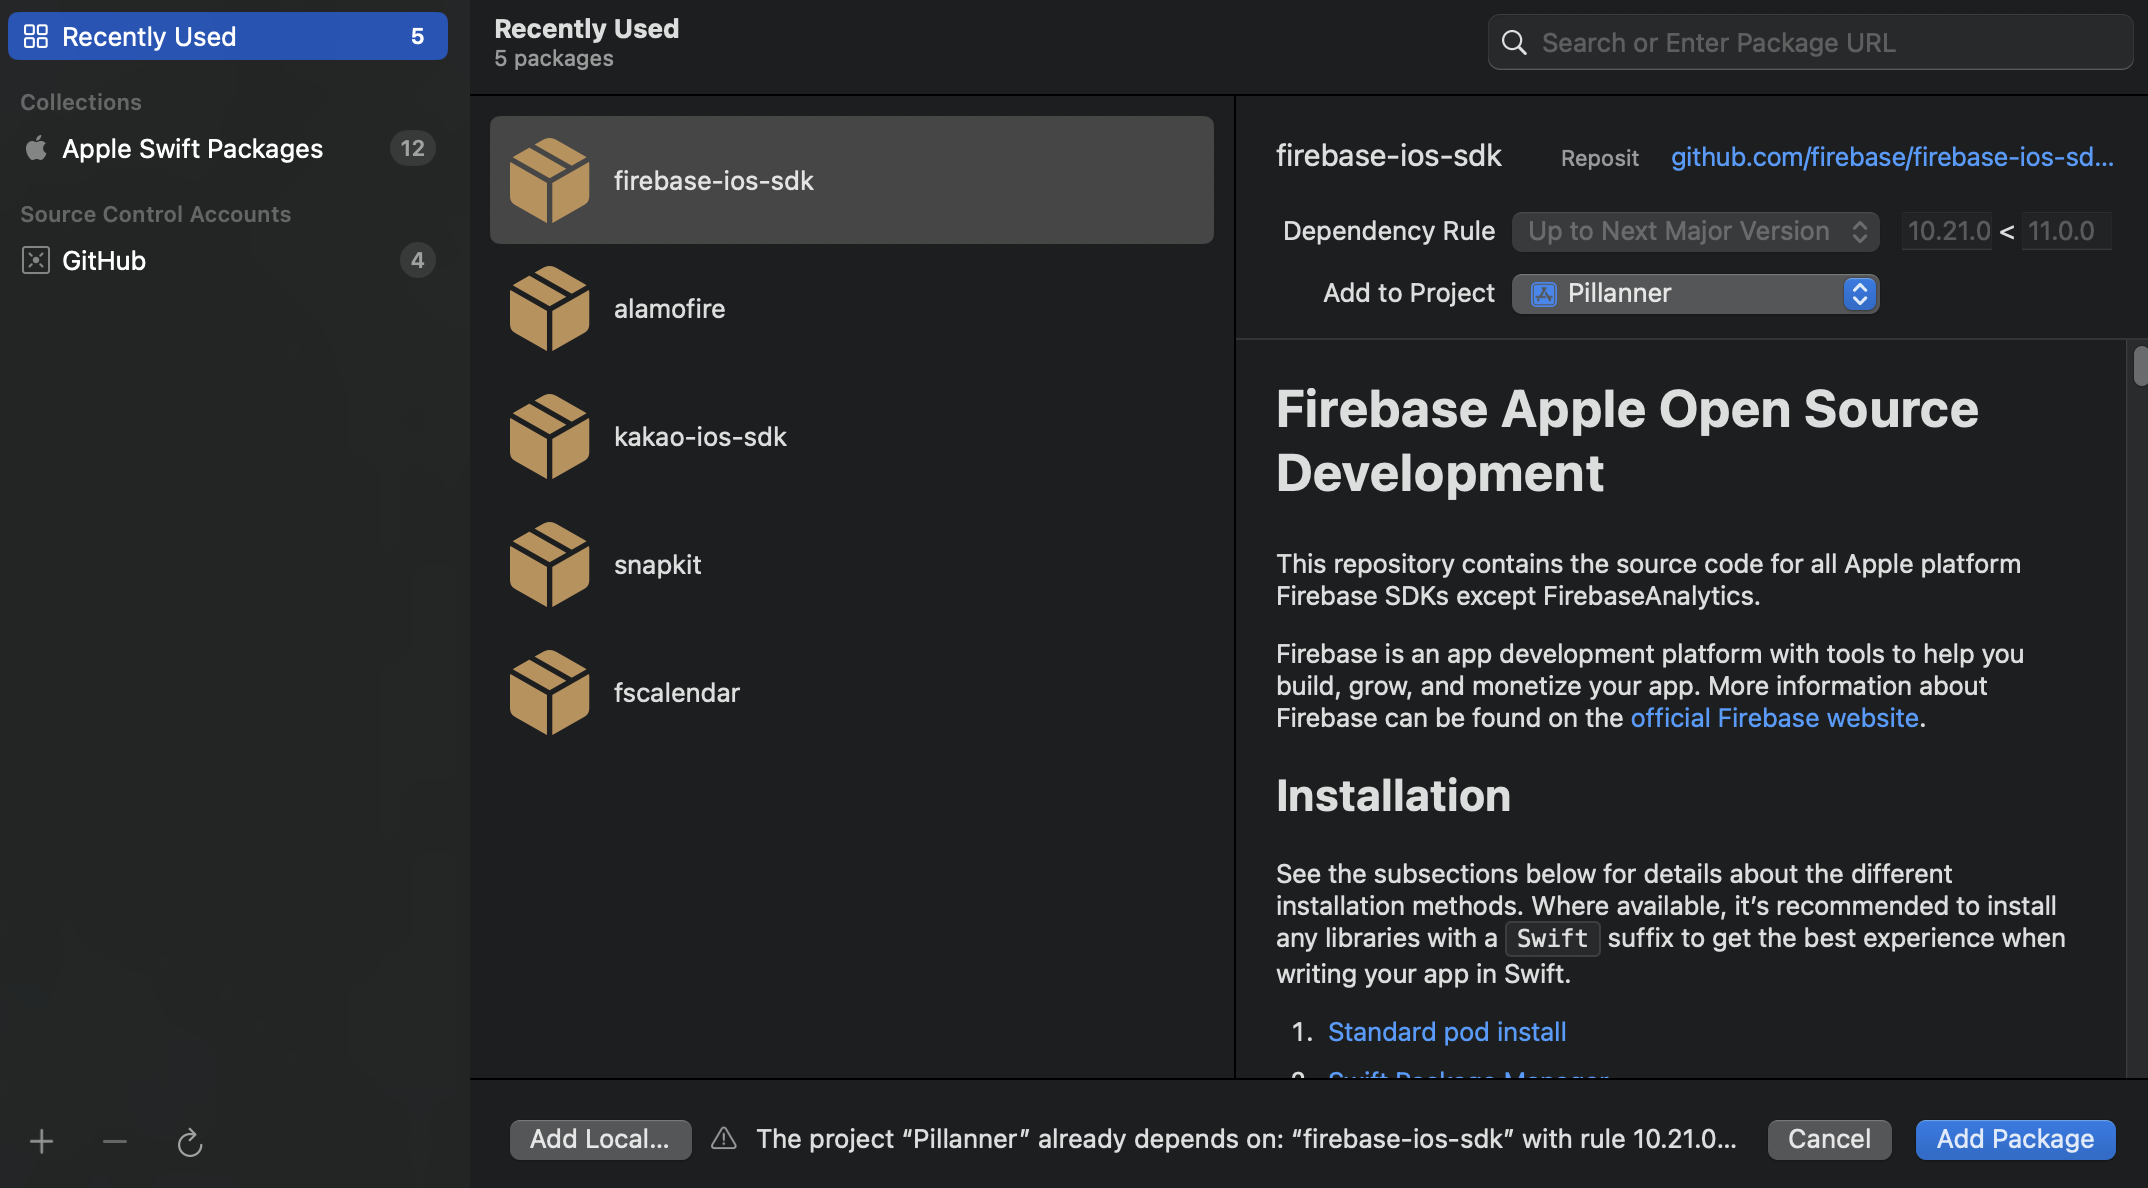
Task: Select the firebase-ios-sdk package row
Action: click(x=852, y=180)
